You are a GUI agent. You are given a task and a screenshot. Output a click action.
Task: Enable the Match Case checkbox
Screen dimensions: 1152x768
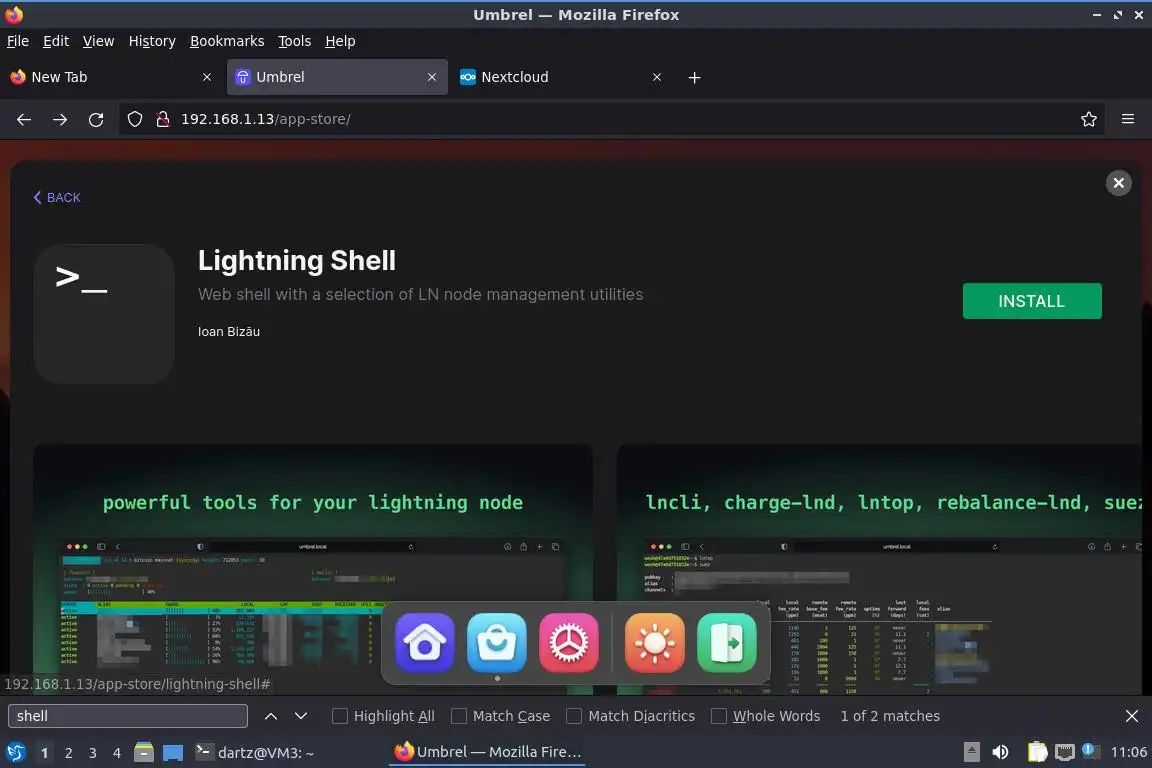[x=458, y=716]
